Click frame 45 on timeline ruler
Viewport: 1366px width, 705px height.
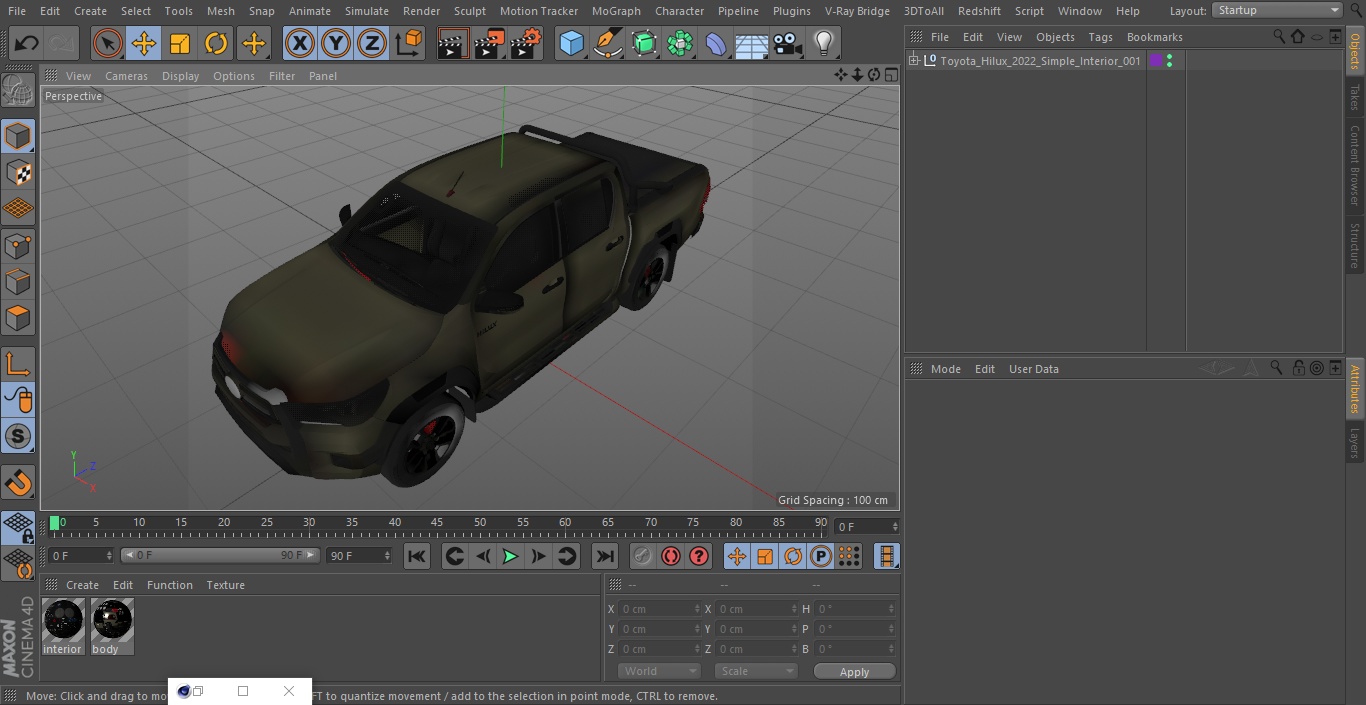437,522
